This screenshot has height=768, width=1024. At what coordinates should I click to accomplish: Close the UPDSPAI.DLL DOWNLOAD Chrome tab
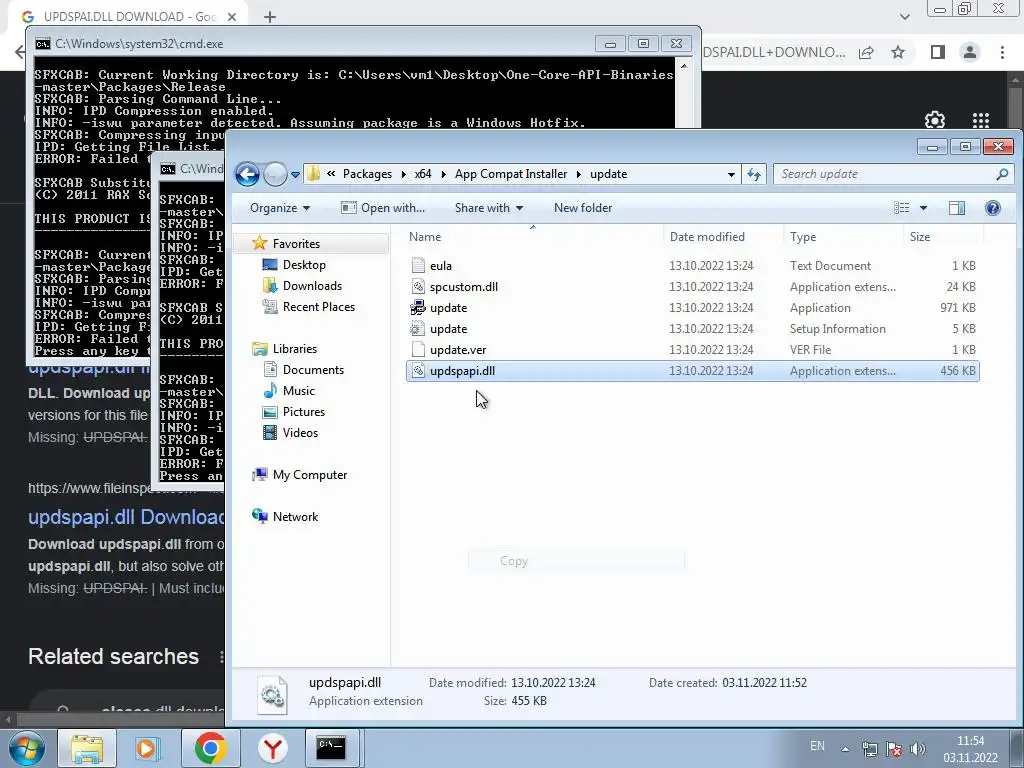[x=232, y=17]
